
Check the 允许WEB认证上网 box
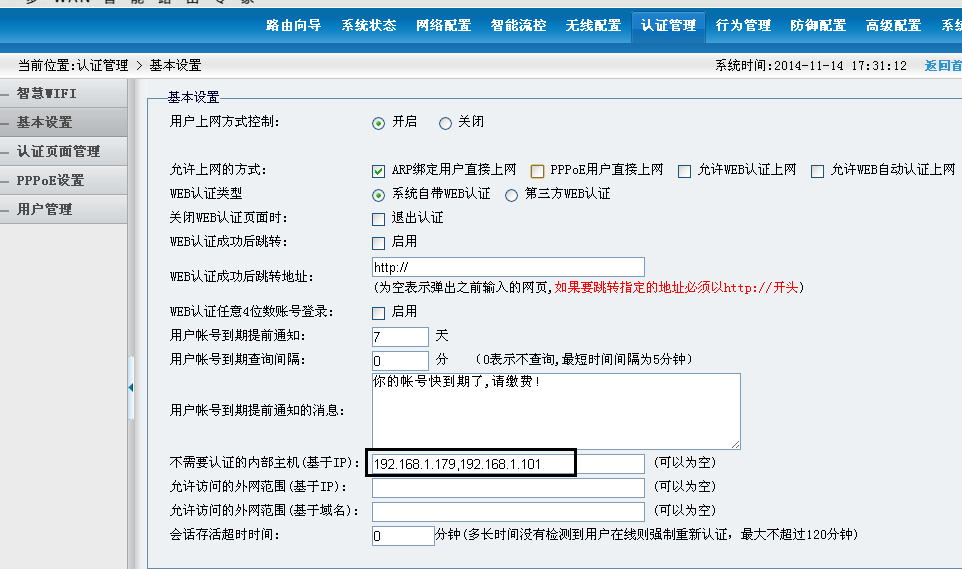(685, 171)
